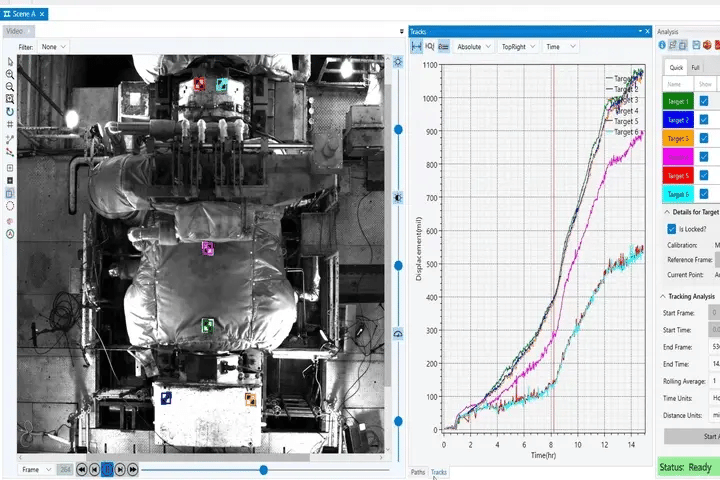Toggle the Target 6 show checkbox
This screenshot has height=480, width=720.
703,194
